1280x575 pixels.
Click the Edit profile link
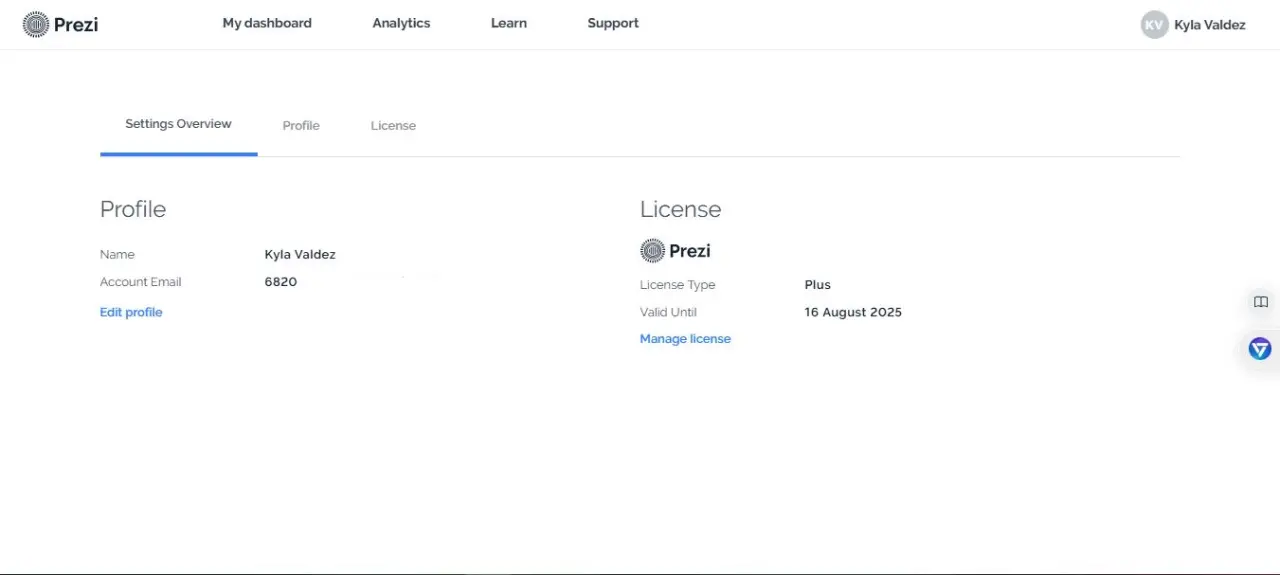tap(131, 312)
